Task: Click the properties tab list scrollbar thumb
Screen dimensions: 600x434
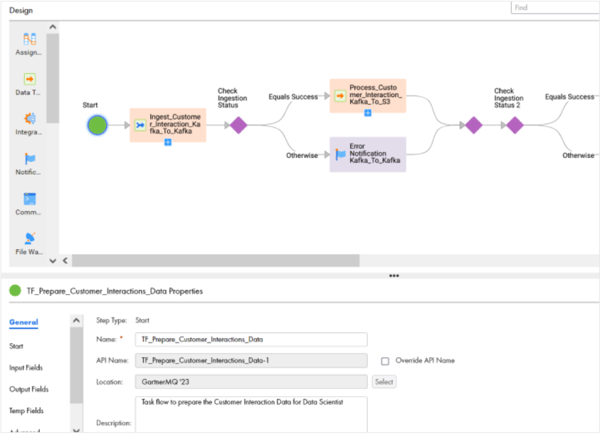Action: coord(76,365)
